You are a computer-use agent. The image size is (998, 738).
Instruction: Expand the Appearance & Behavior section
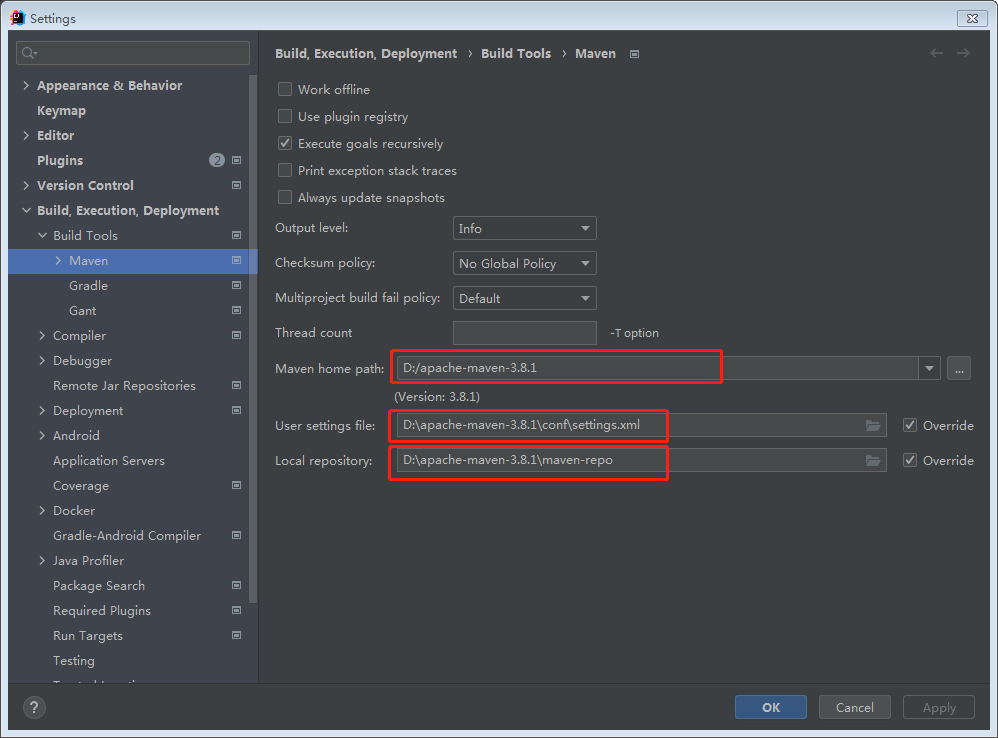26,86
